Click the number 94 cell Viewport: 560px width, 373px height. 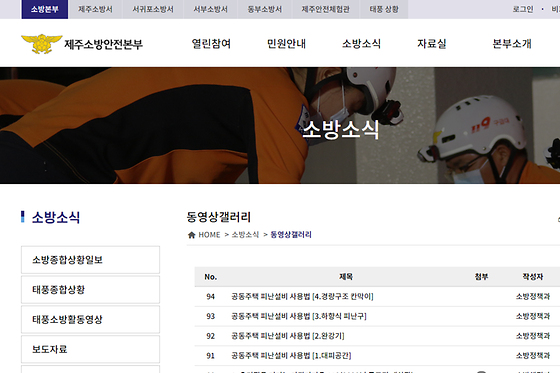(211, 297)
